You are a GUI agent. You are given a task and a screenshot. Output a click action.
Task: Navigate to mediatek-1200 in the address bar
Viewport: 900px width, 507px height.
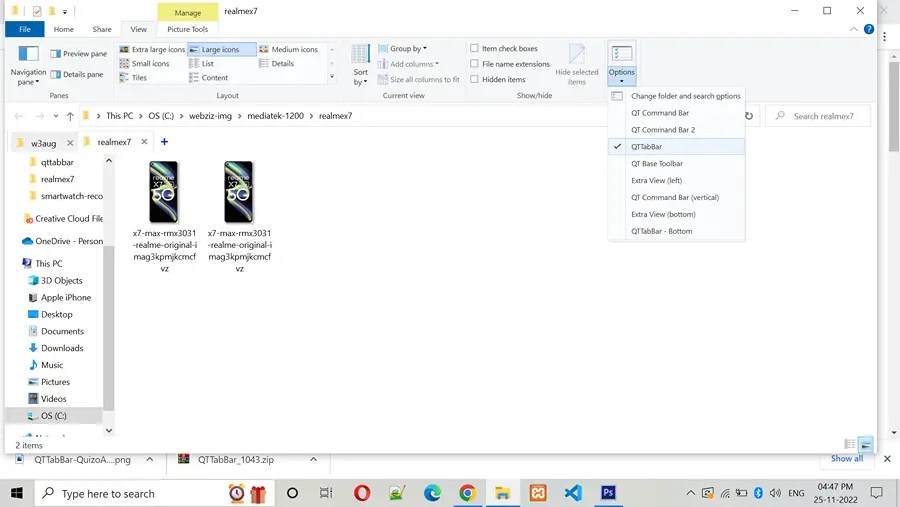(x=276, y=116)
